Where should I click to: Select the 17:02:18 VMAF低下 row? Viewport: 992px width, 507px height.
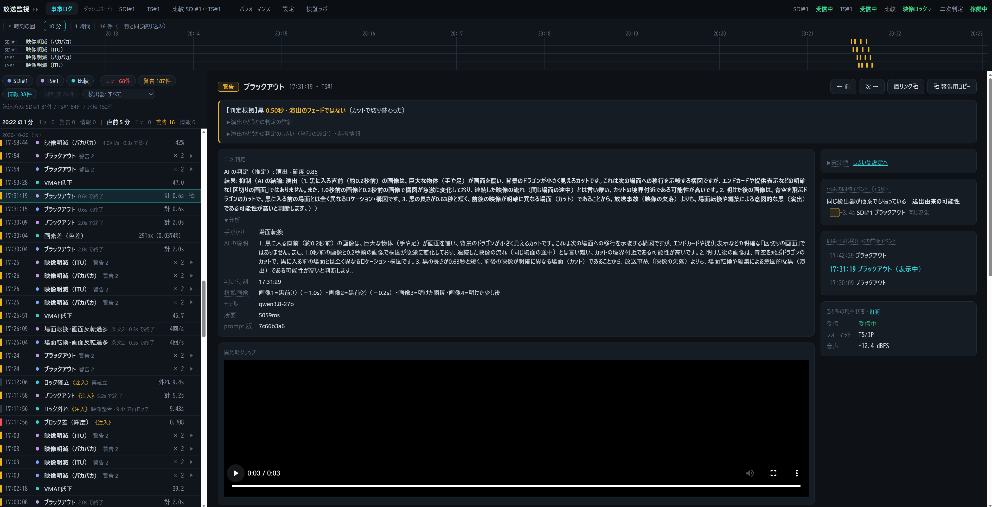pos(100,488)
